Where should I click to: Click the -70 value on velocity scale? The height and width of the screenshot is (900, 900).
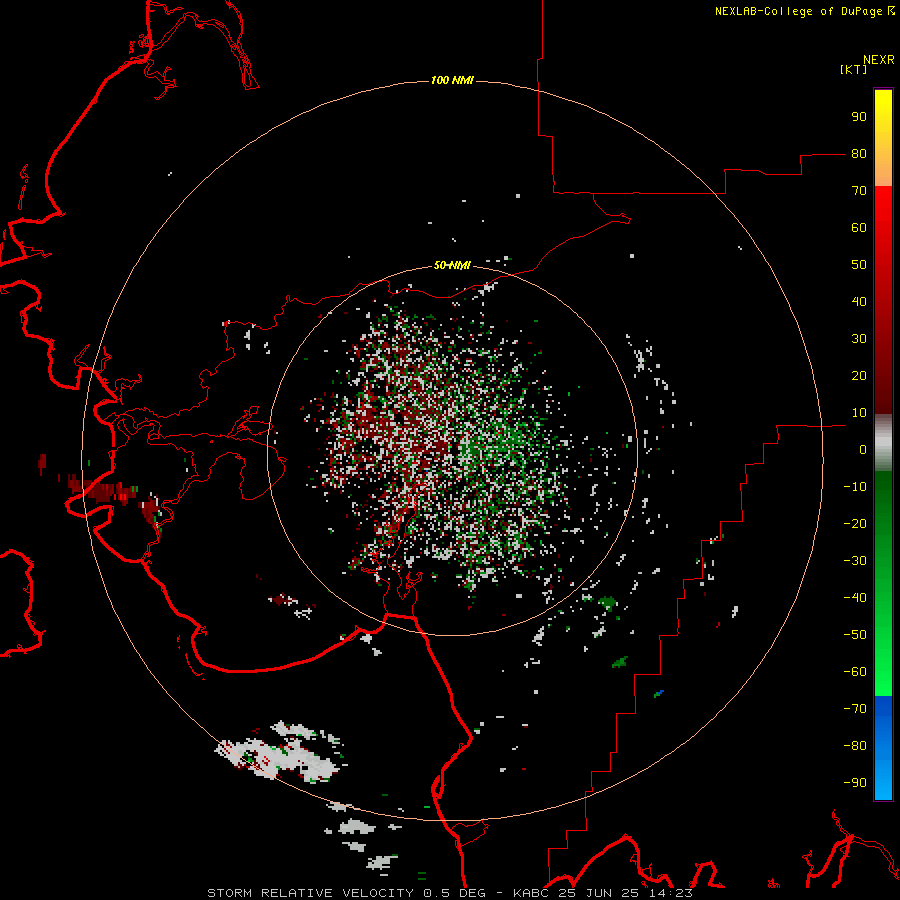[855, 709]
